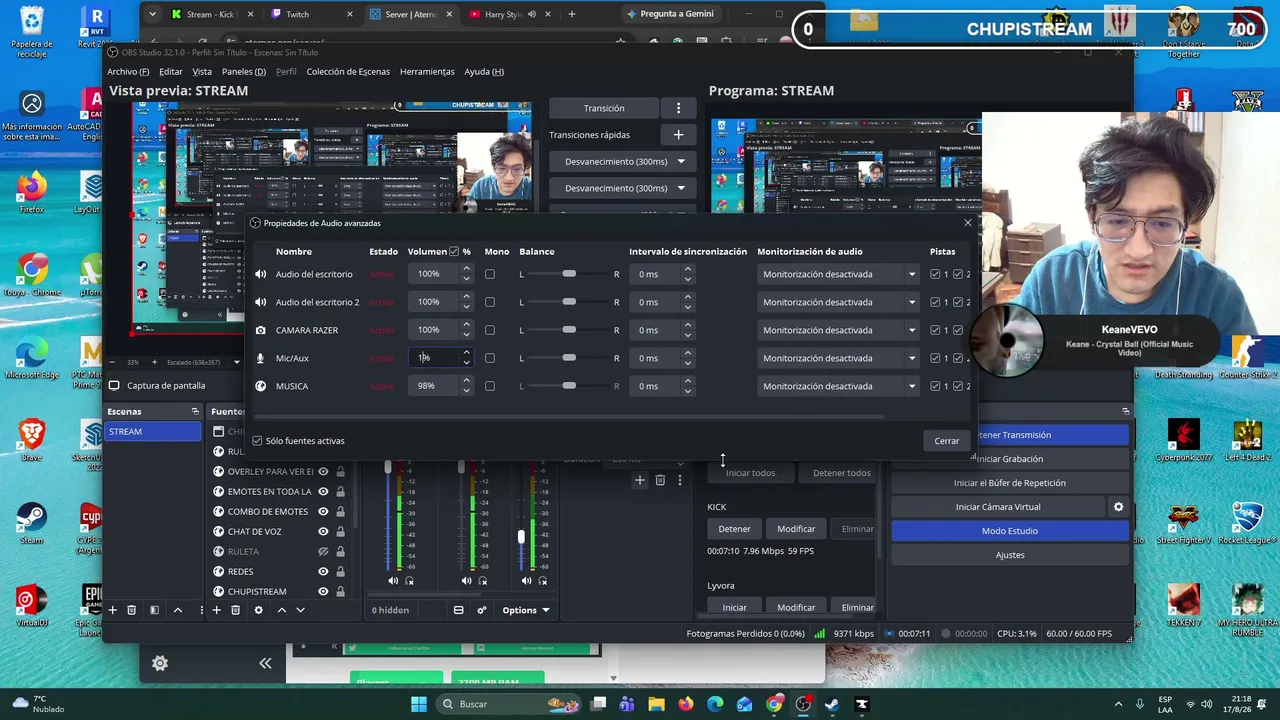Enable Mono for CAMARA RAZER
1280x720 pixels.
[x=490, y=330]
